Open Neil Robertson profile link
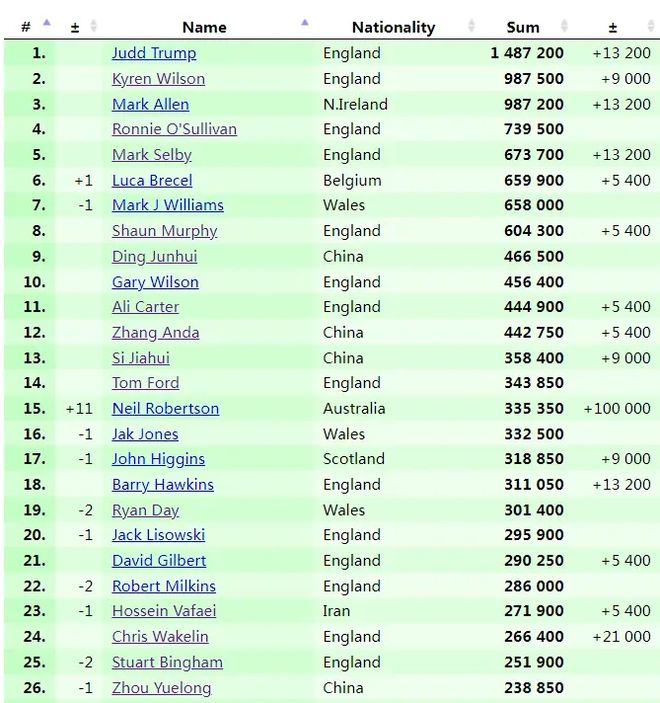The image size is (660, 703). [165, 408]
